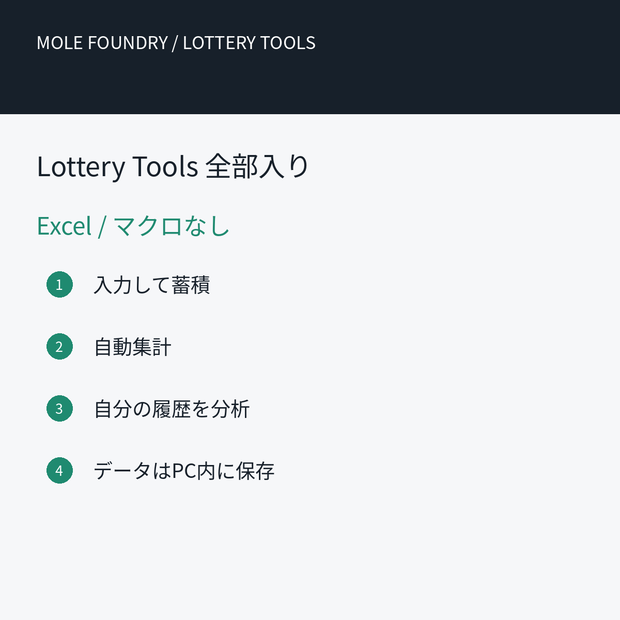Click the blank area below the list
The width and height of the screenshot is (620, 620).
310,554
